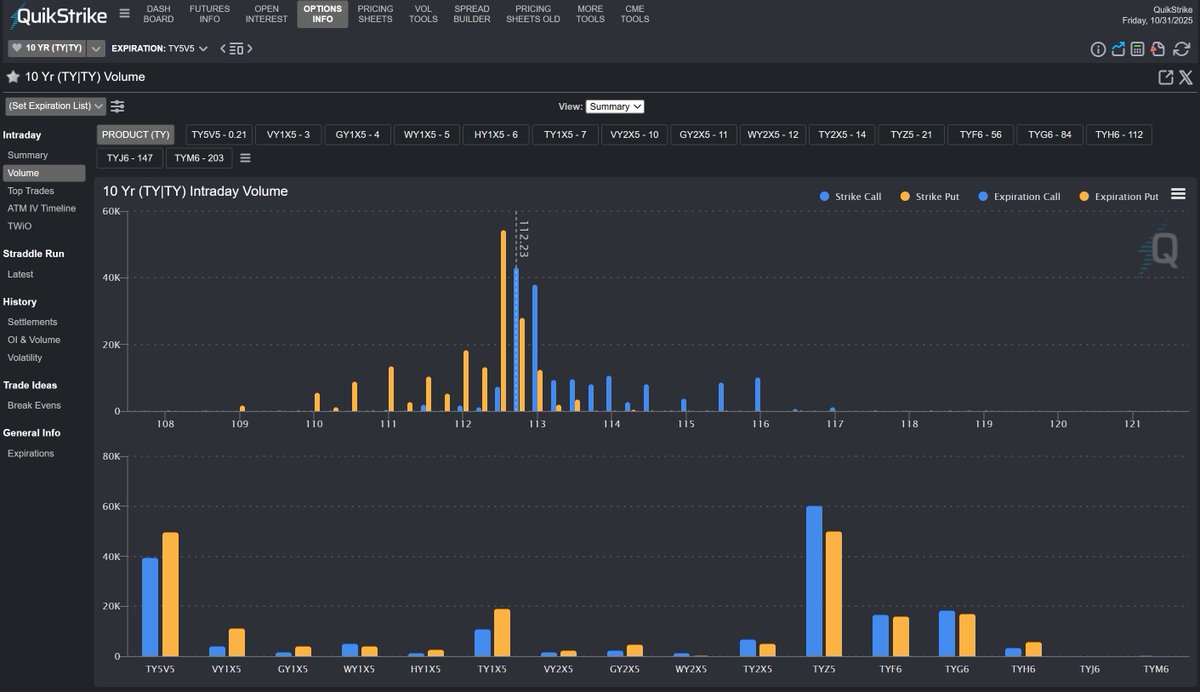The image size is (1200, 692).
Task: Open the chart menu hamburger icon
Action: coord(1178,194)
